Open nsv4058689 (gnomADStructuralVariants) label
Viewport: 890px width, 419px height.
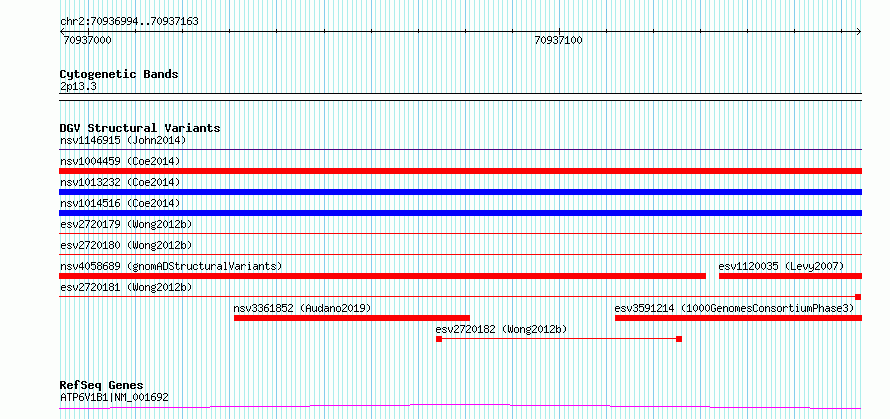point(171,266)
